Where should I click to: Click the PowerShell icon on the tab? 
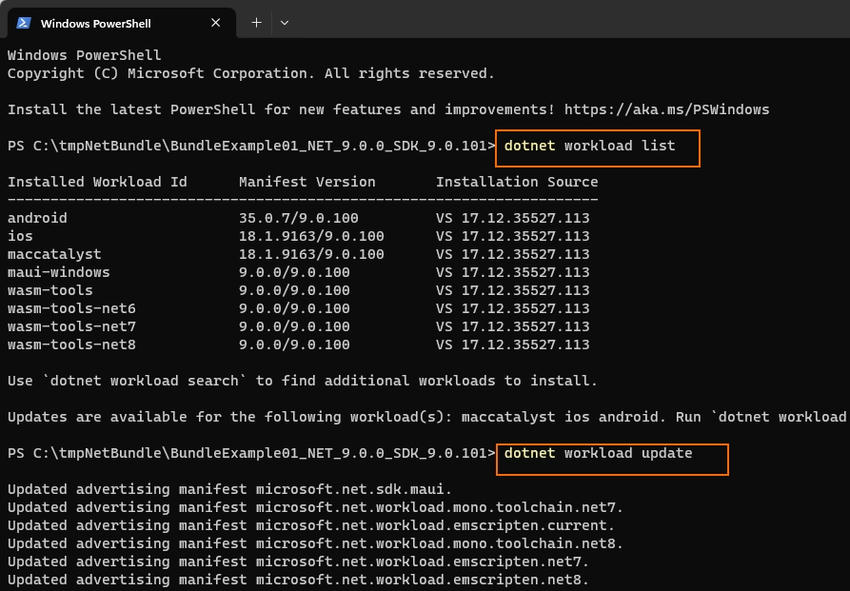coord(21,22)
